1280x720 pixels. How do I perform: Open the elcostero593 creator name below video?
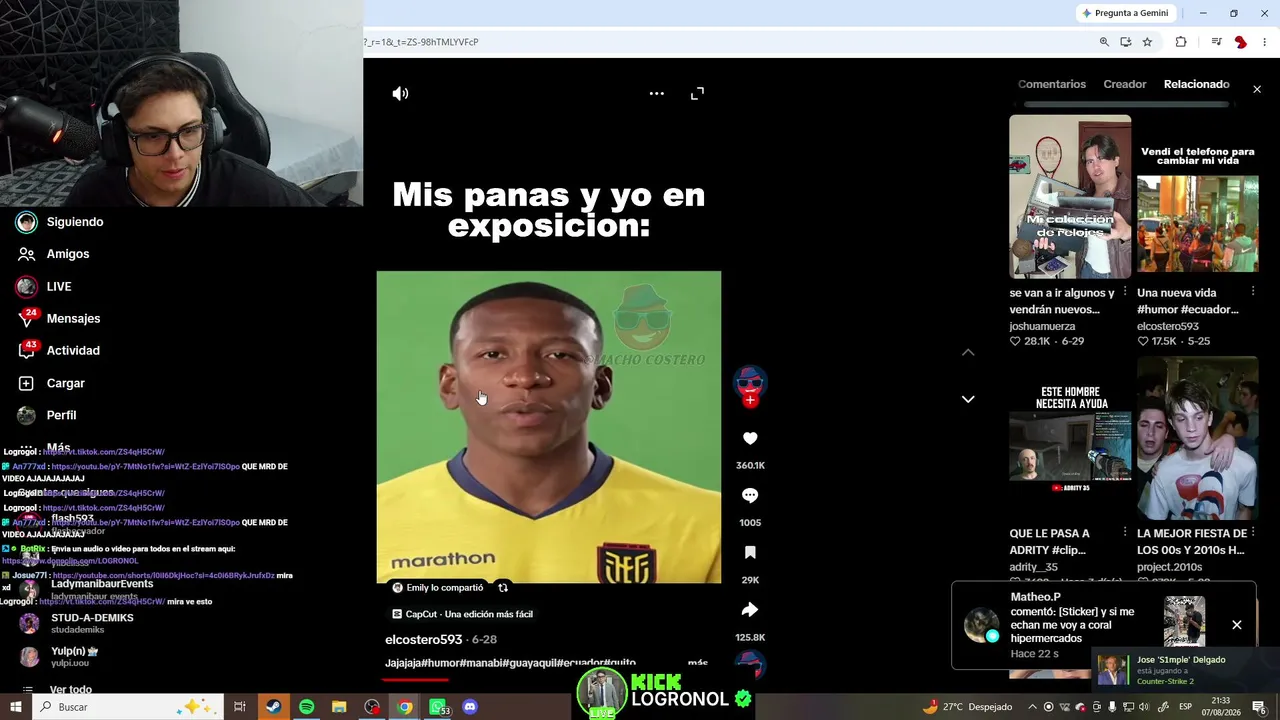[x=423, y=640]
